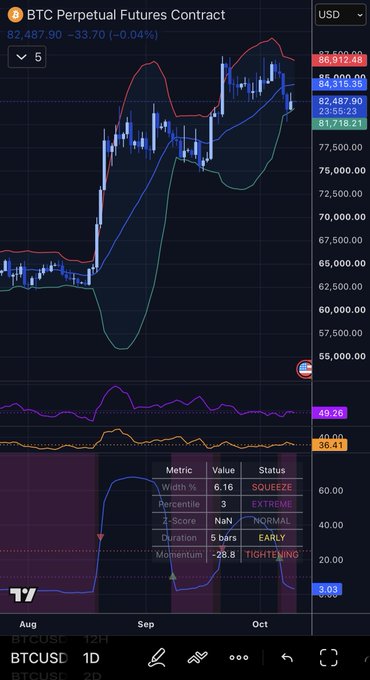Open the drawing tools pencil icon
This screenshot has height=680, width=370.
coord(157,657)
